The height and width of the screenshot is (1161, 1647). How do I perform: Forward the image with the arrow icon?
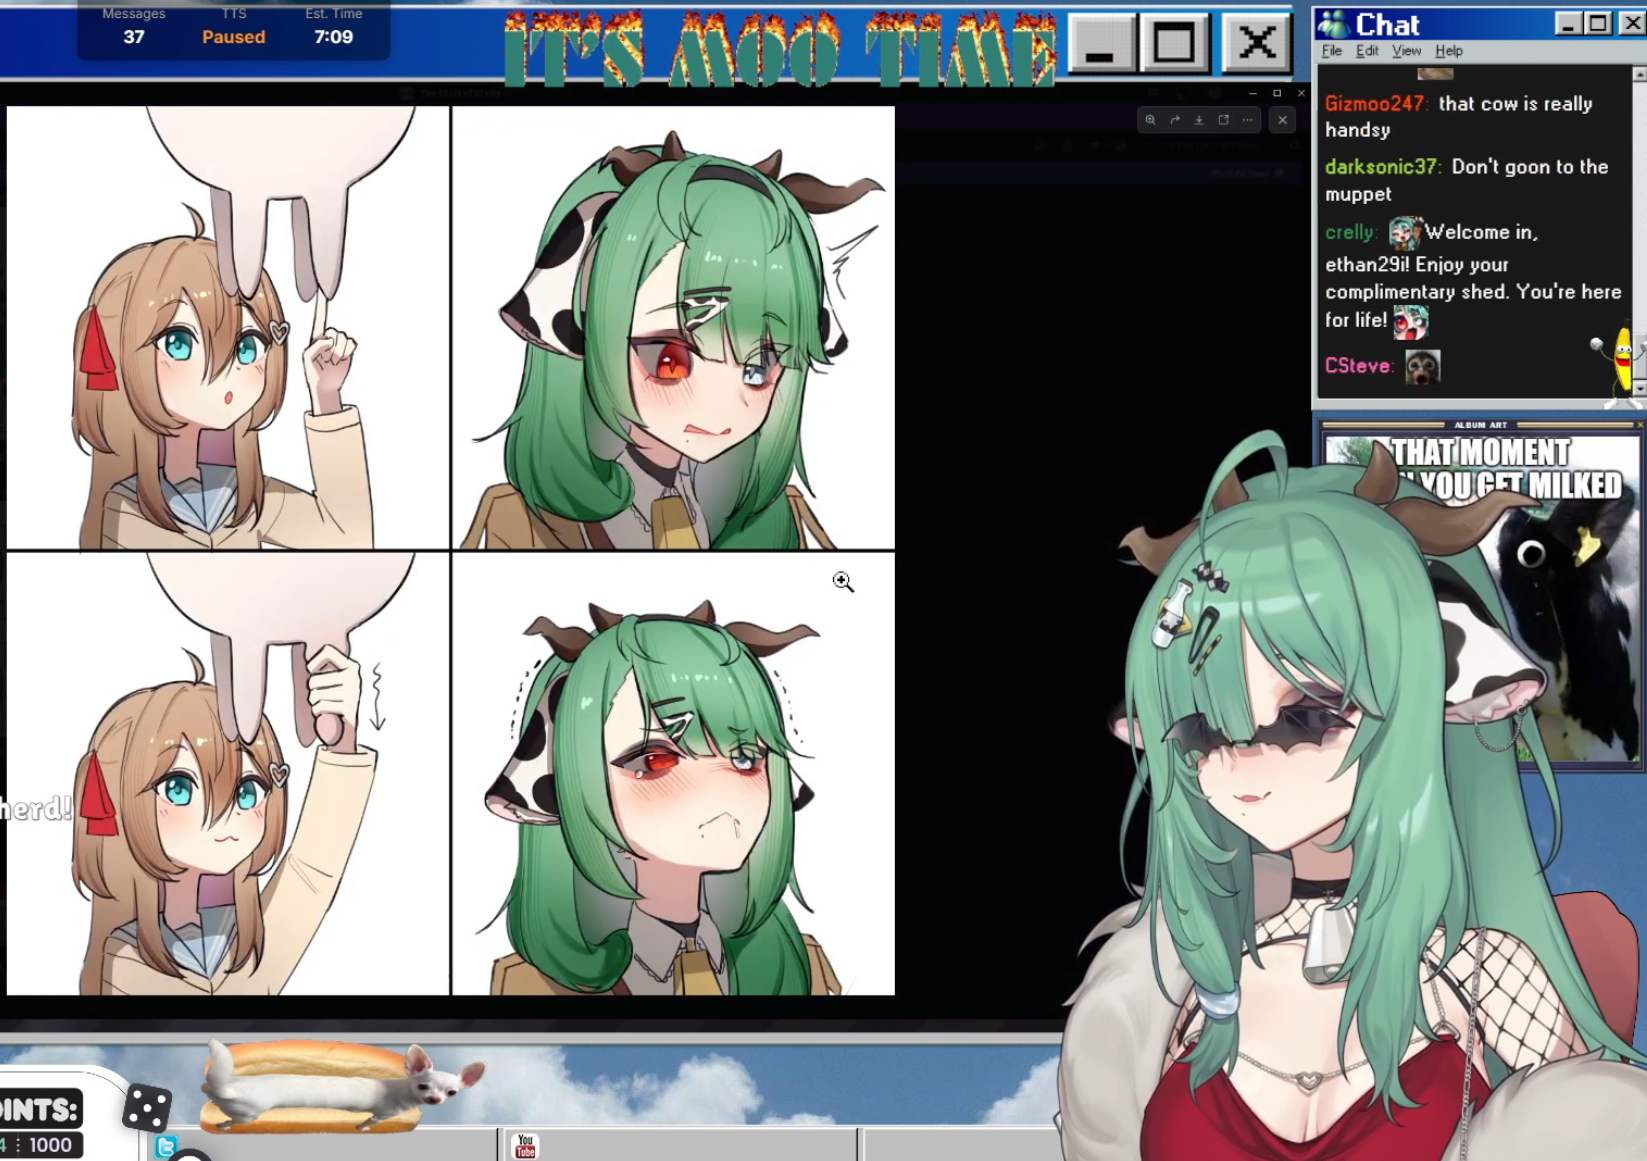[x=1175, y=120]
